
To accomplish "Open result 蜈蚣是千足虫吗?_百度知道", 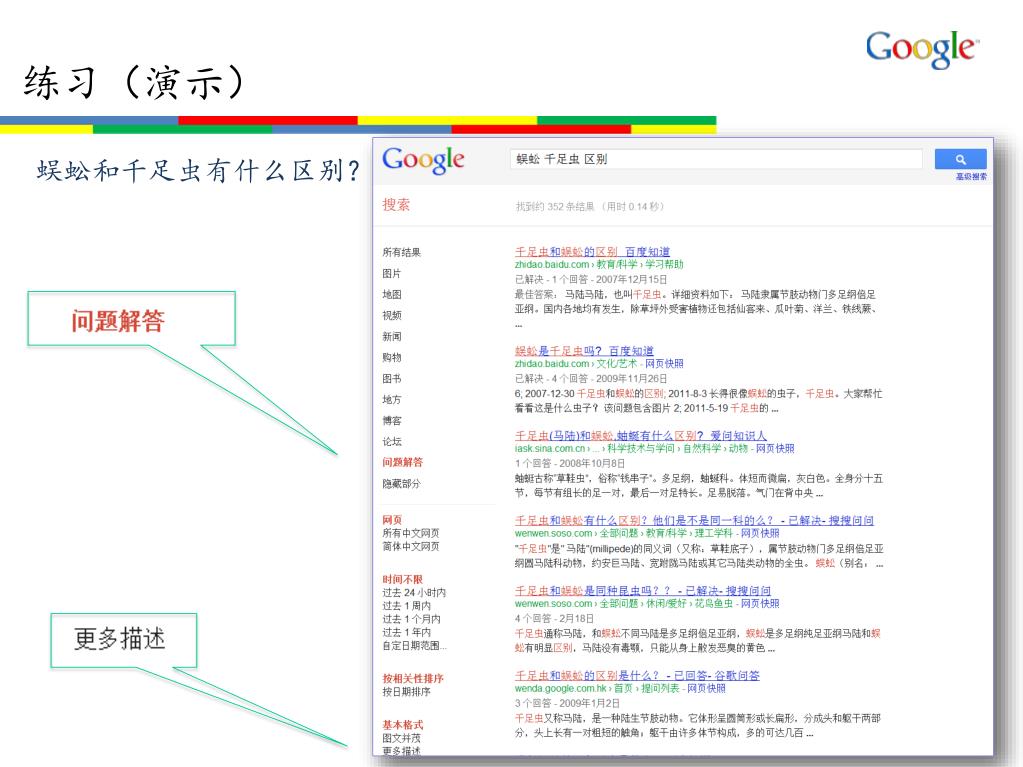I will click(584, 351).
